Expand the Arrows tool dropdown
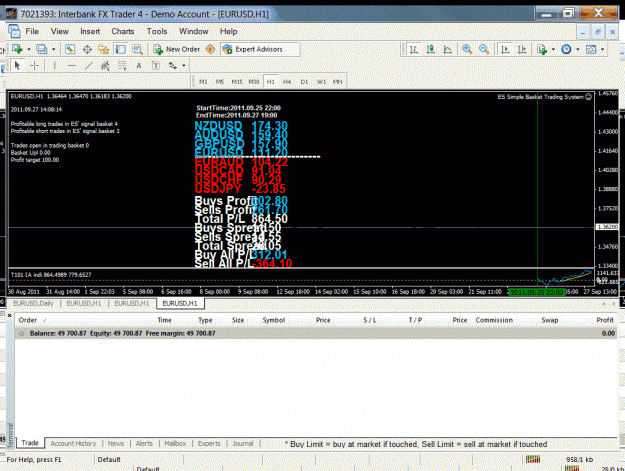625x471 pixels. [x=184, y=66]
